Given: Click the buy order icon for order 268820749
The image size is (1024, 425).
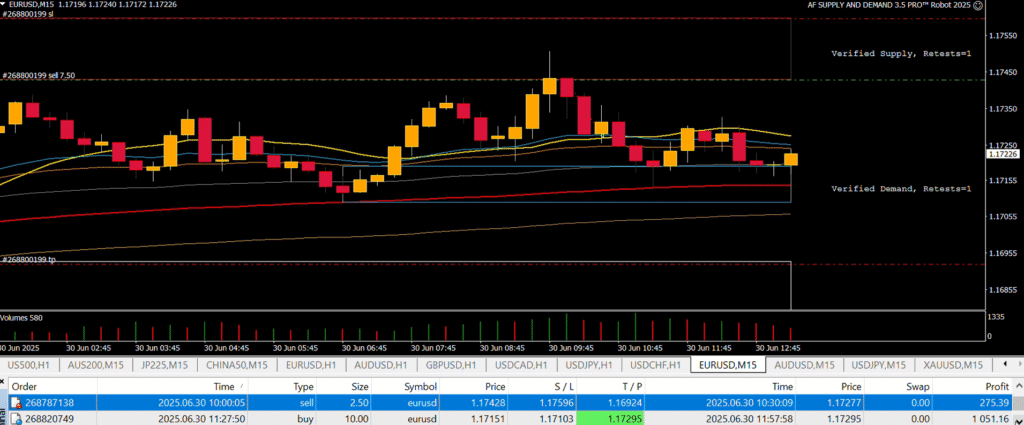Looking at the screenshot, I should pyautogui.click(x=17, y=417).
